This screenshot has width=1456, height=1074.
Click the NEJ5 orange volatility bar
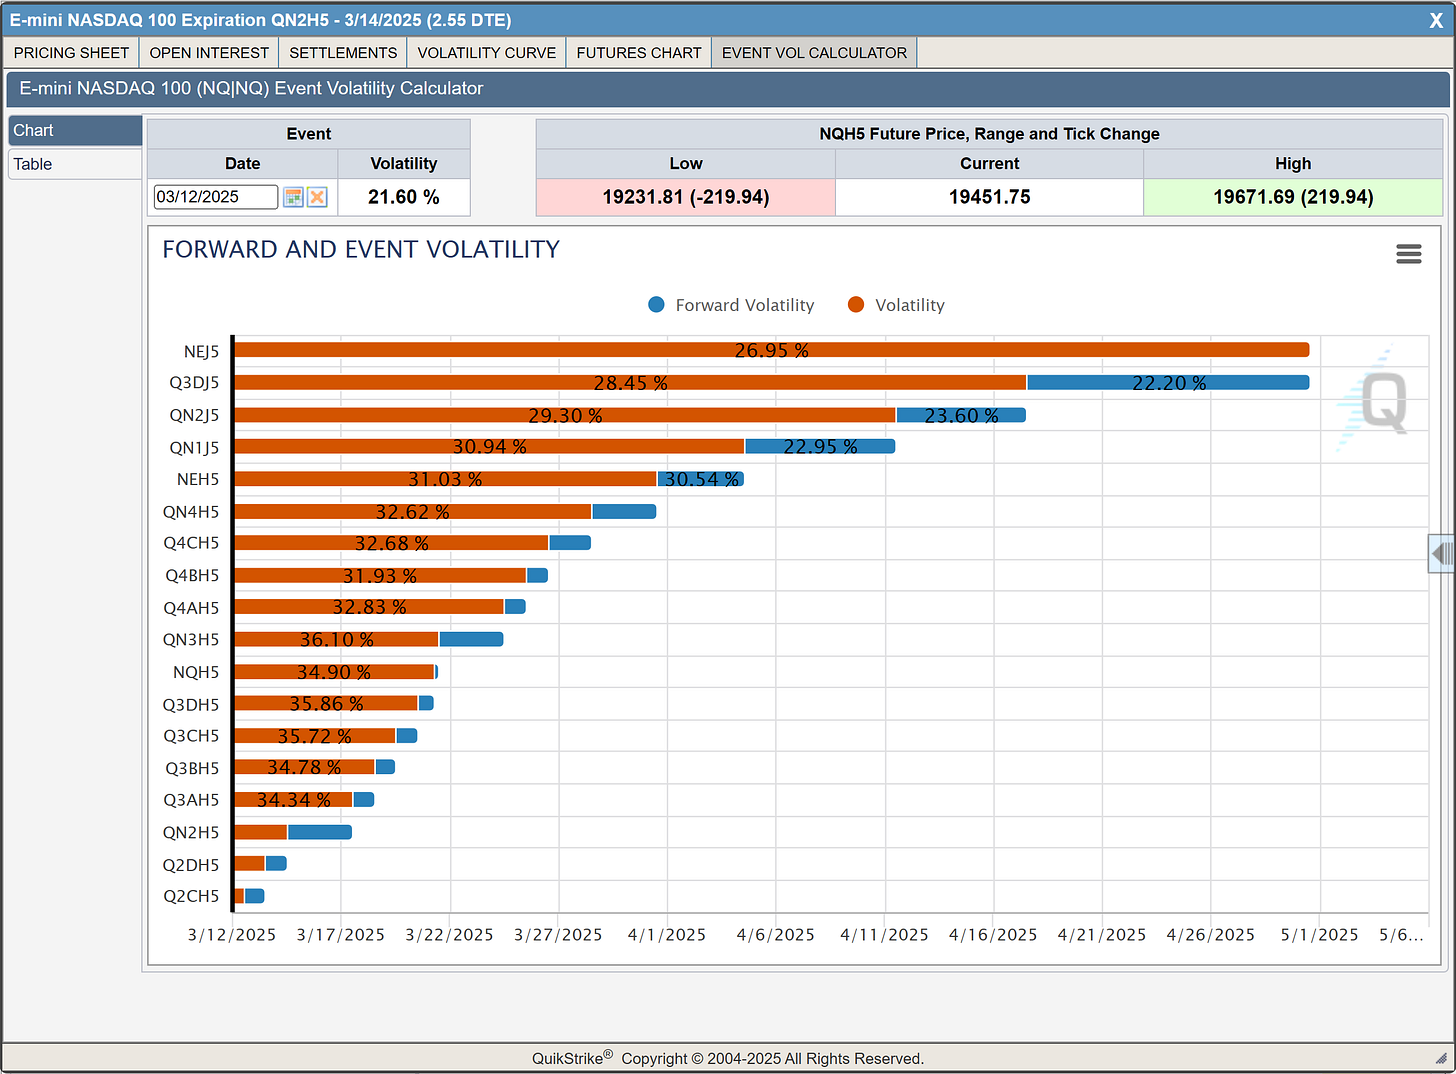tap(771, 350)
